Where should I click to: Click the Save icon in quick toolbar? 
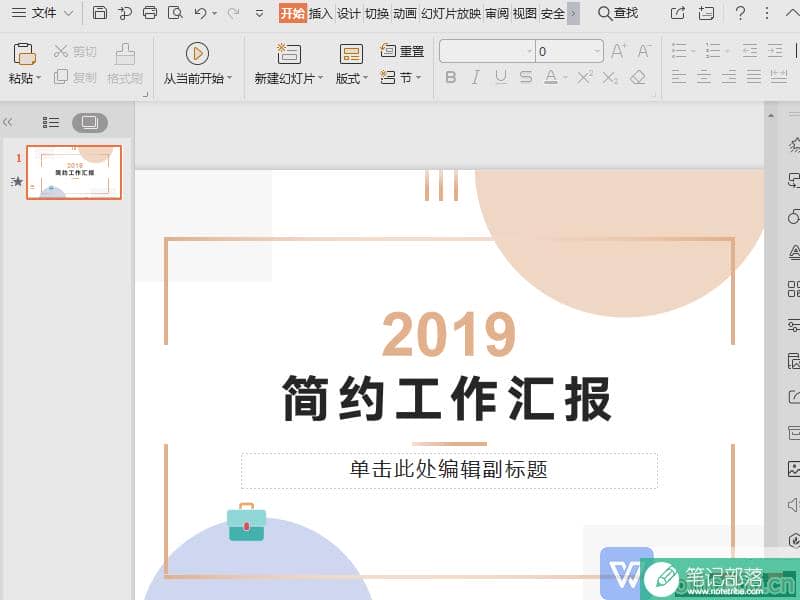[99, 13]
